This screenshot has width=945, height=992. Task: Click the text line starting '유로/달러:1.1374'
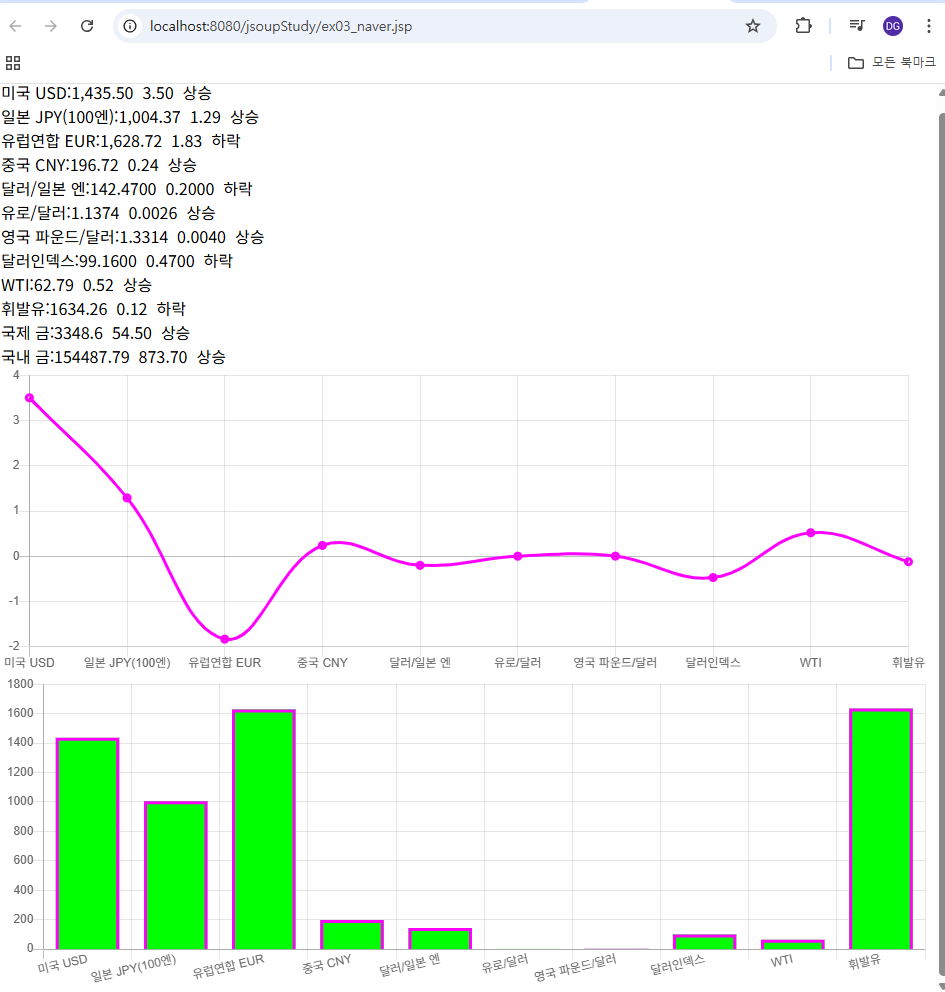(x=108, y=213)
